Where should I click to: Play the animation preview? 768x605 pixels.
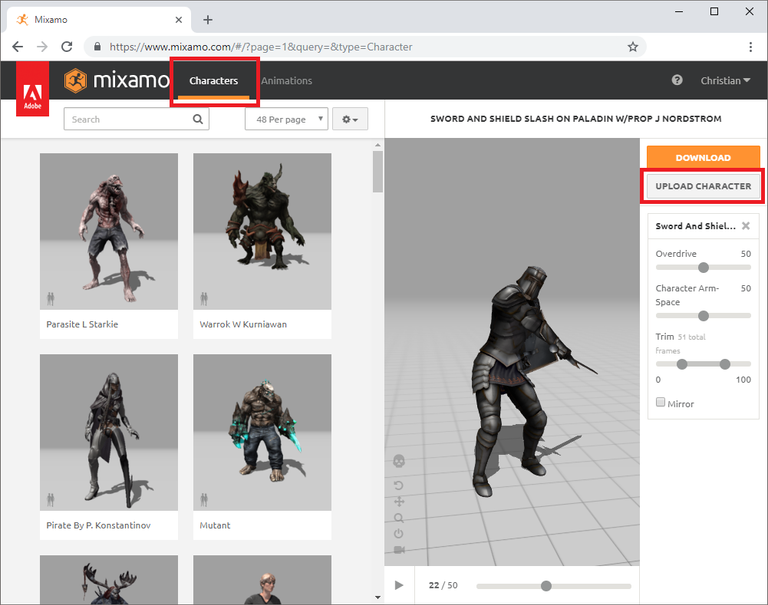coord(399,585)
